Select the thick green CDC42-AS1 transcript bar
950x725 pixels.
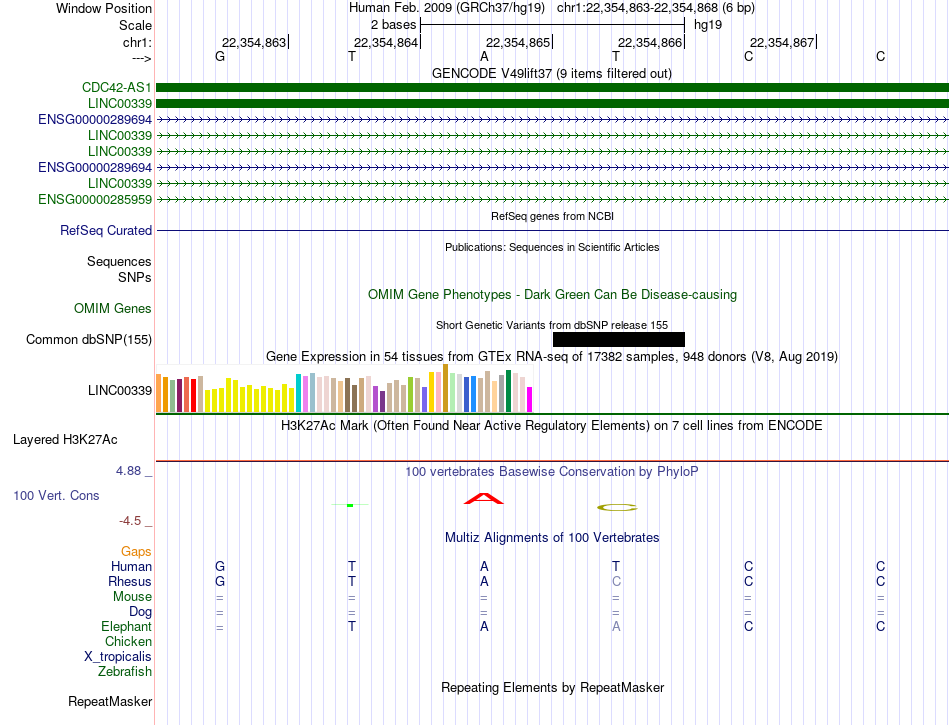(553, 87)
